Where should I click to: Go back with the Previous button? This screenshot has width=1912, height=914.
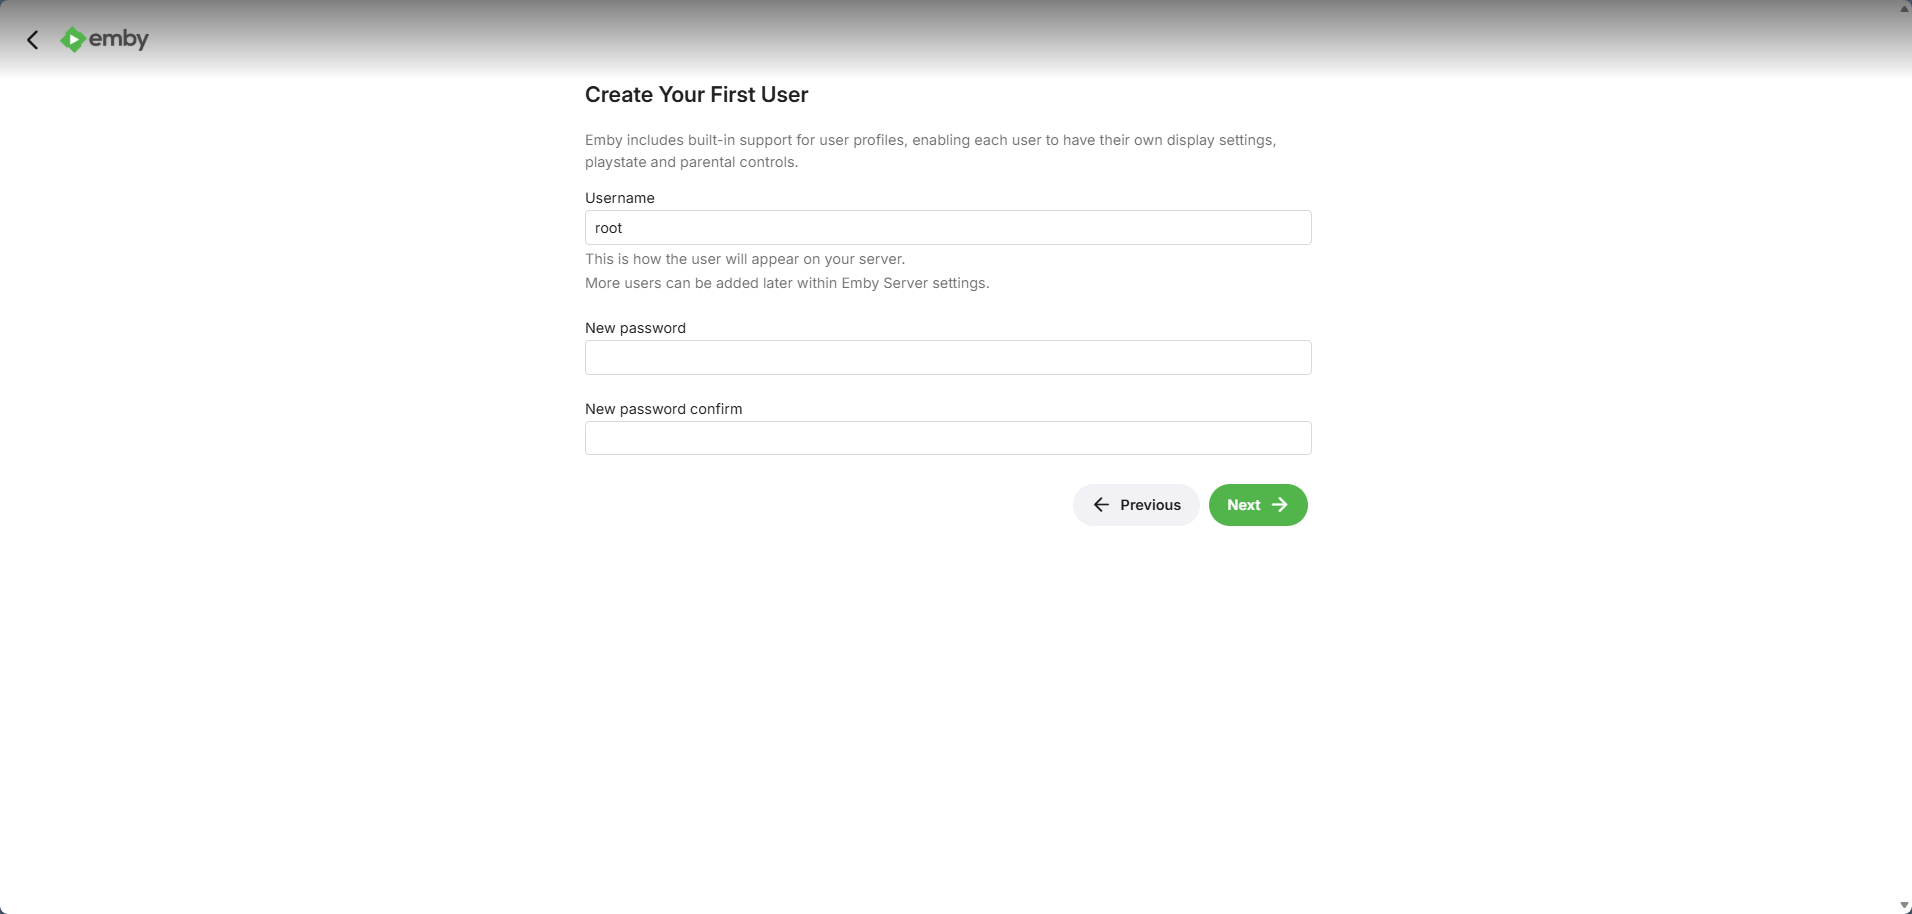point(1136,505)
